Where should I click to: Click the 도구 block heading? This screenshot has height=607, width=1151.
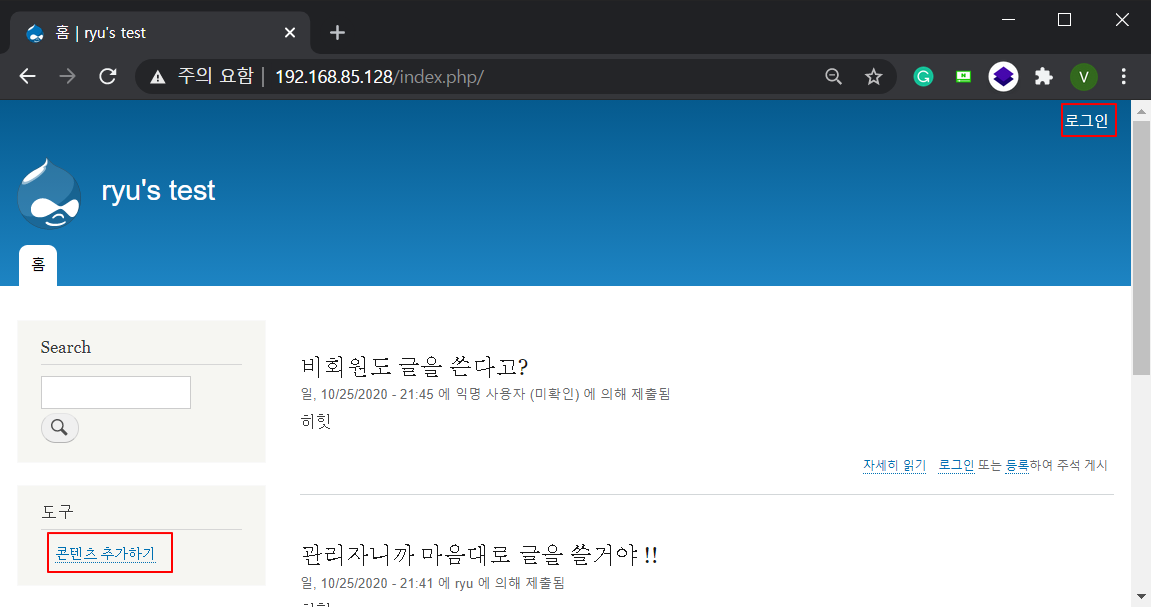pos(57,512)
